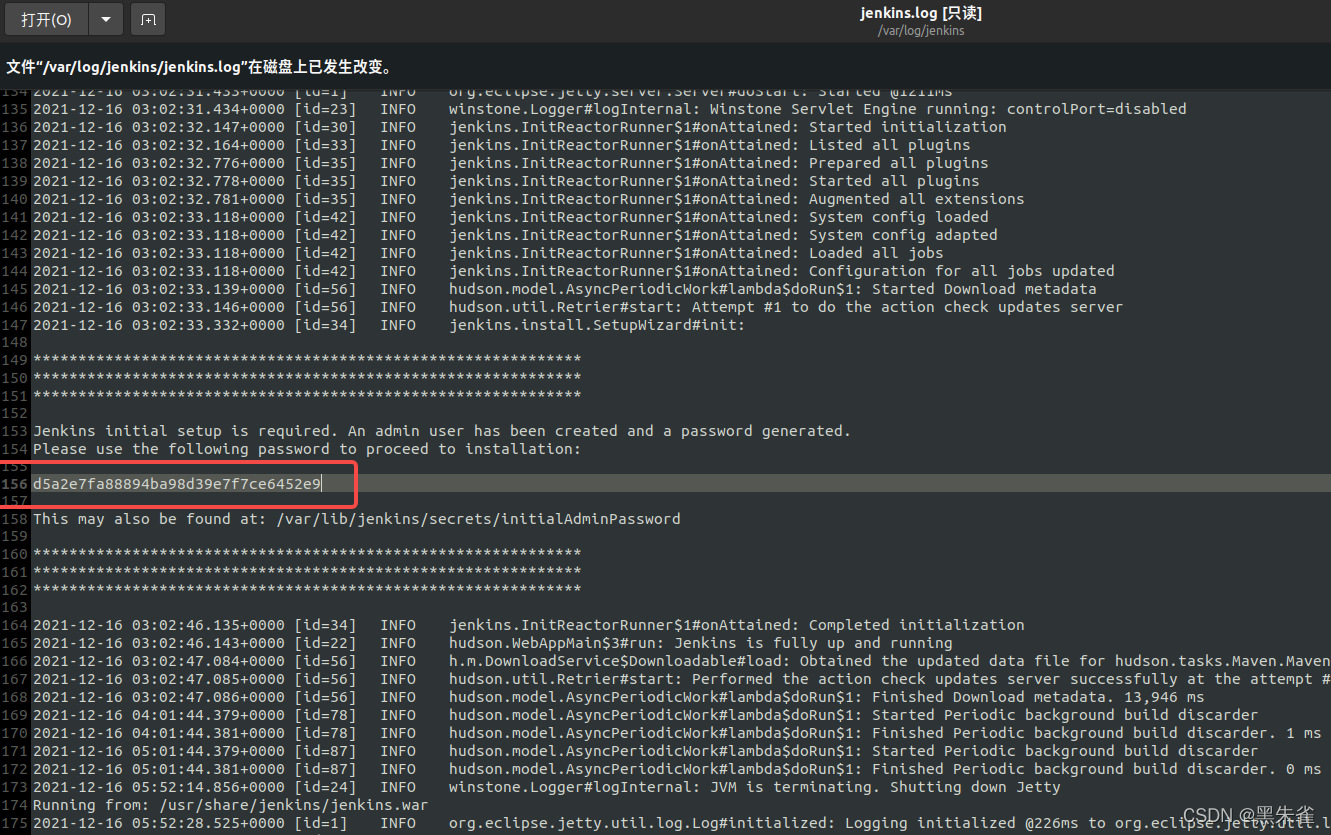Viewport: 1331px width, 835px height.
Task: Click line "Winstone Servlet Engine running: controlPort=disabled"
Action: tap(609, 109)
